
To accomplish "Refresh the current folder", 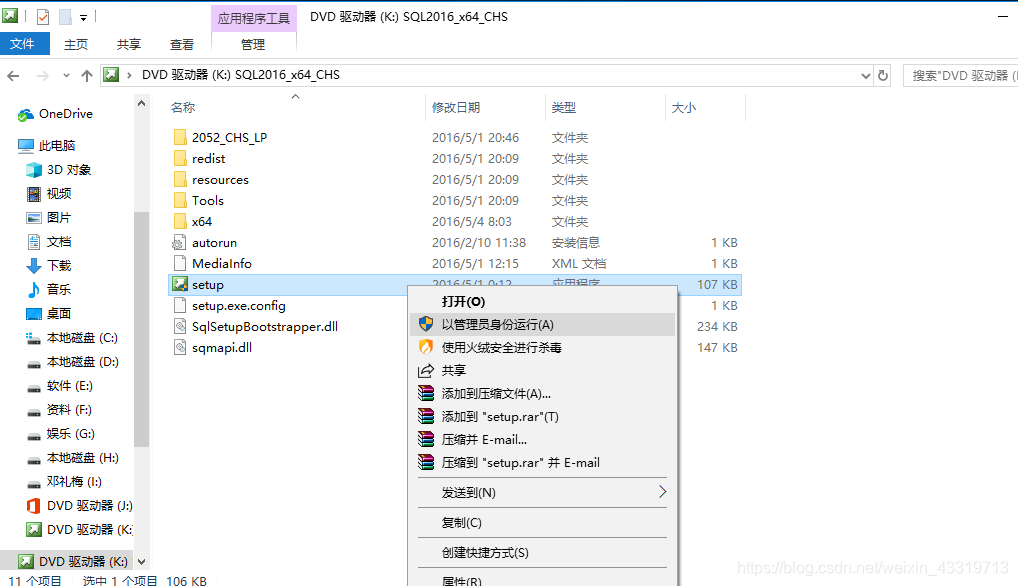I will (883, 76).
